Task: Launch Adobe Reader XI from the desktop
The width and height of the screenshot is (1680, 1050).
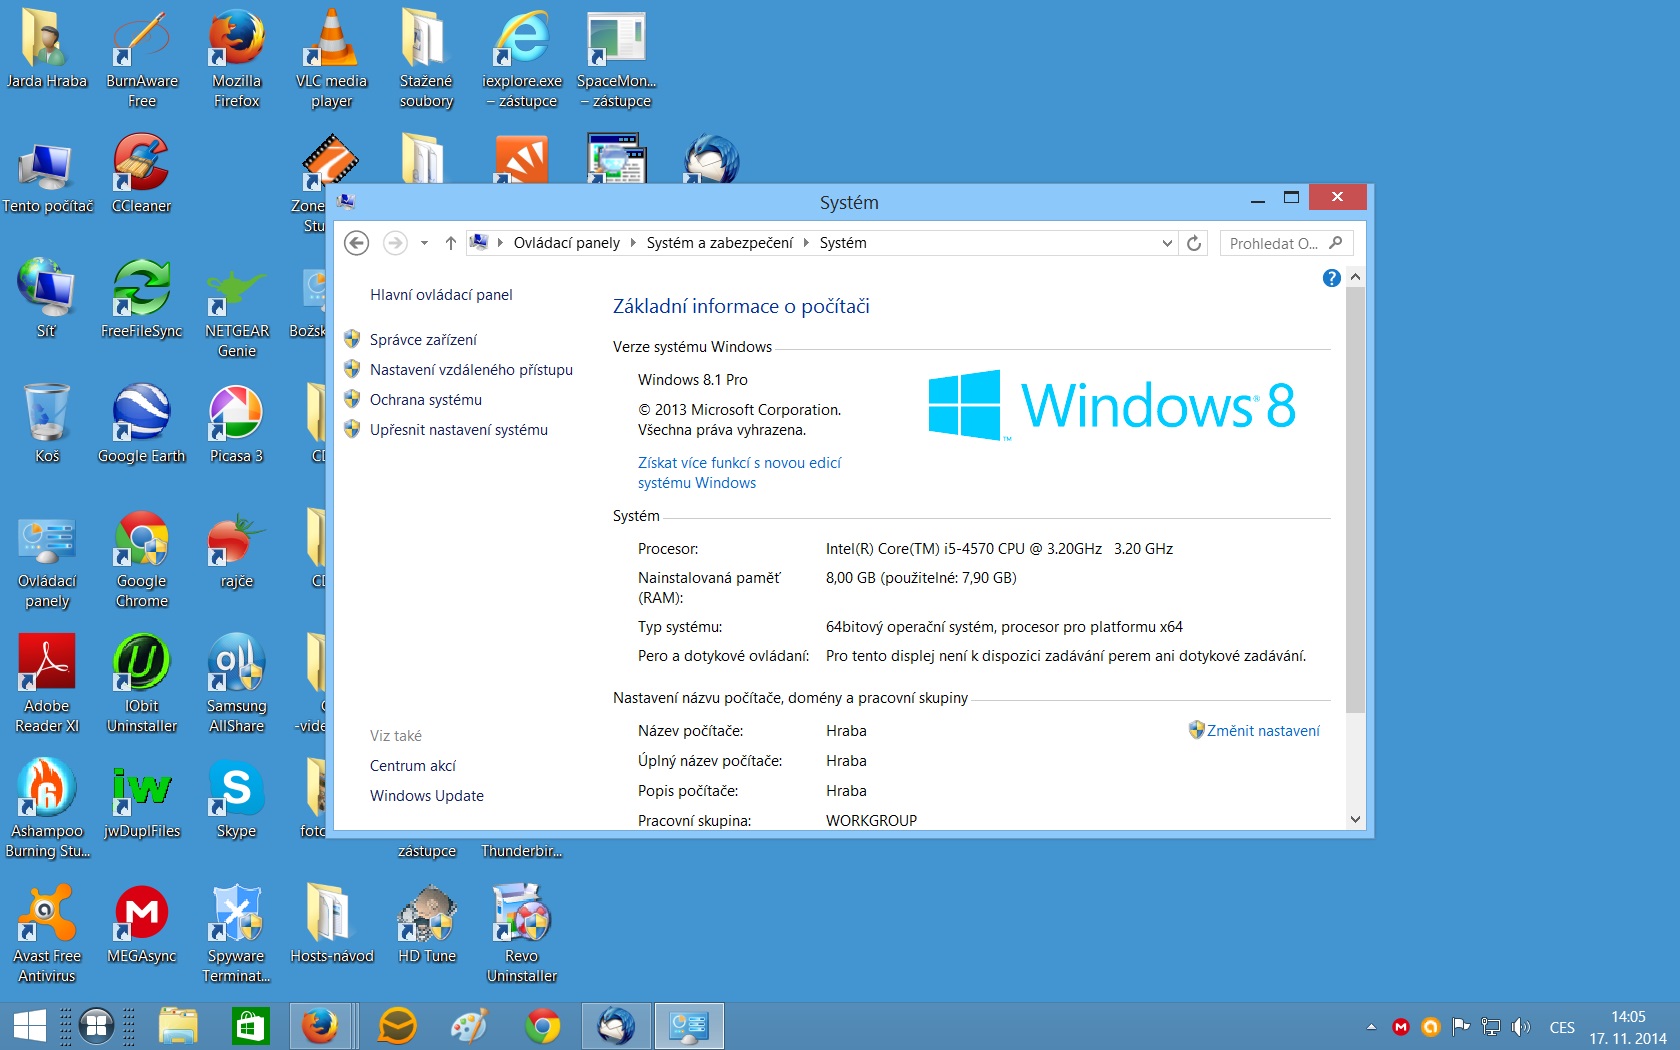Action: click(47, 685)
